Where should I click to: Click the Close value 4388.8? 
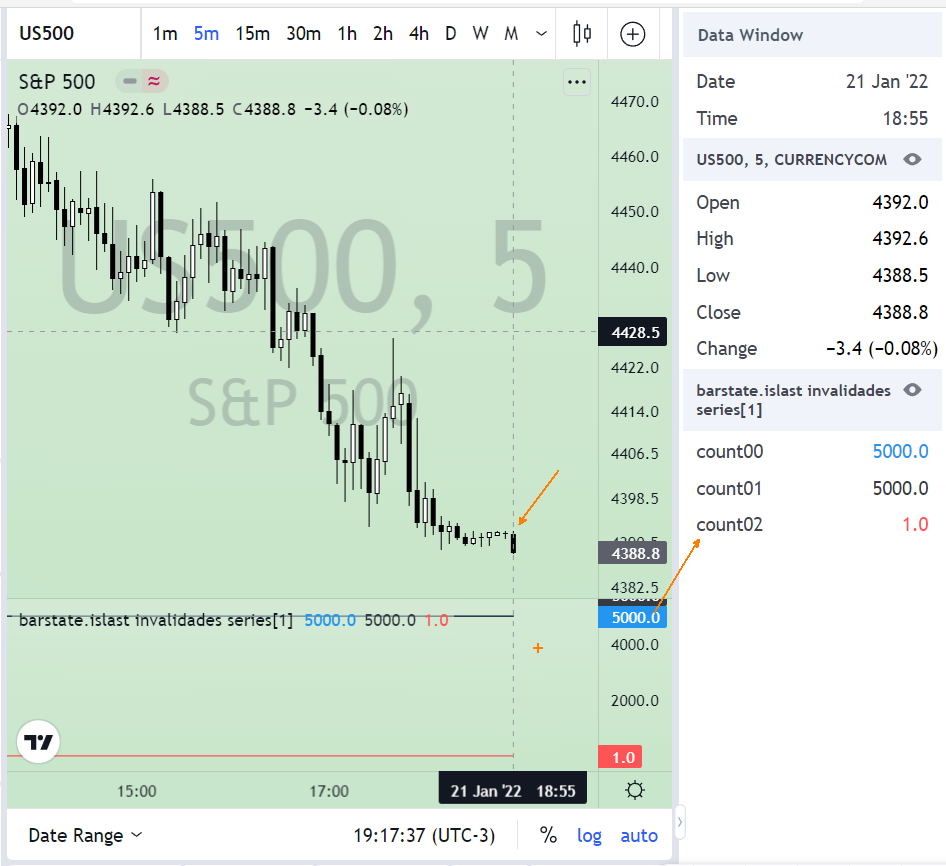[x=900, y=312]
